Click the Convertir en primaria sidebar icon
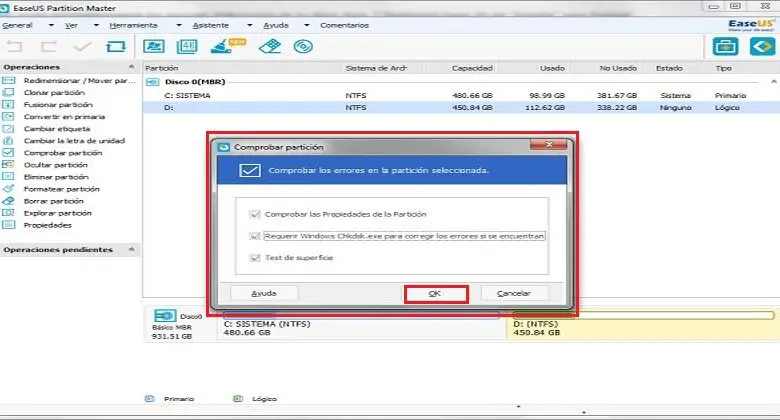The height and width of the screenshot is (420, 780). click(8, 116)
